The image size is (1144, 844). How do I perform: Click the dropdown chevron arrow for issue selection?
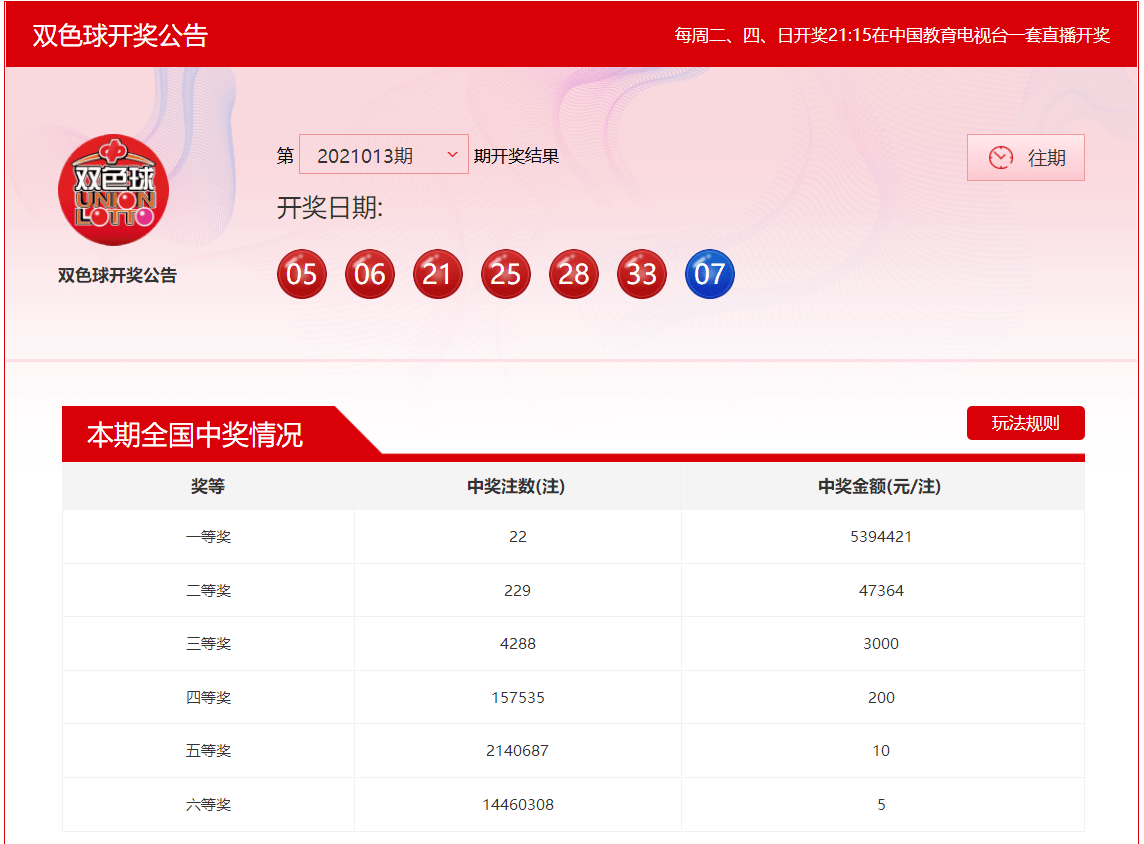click(452, 155)
